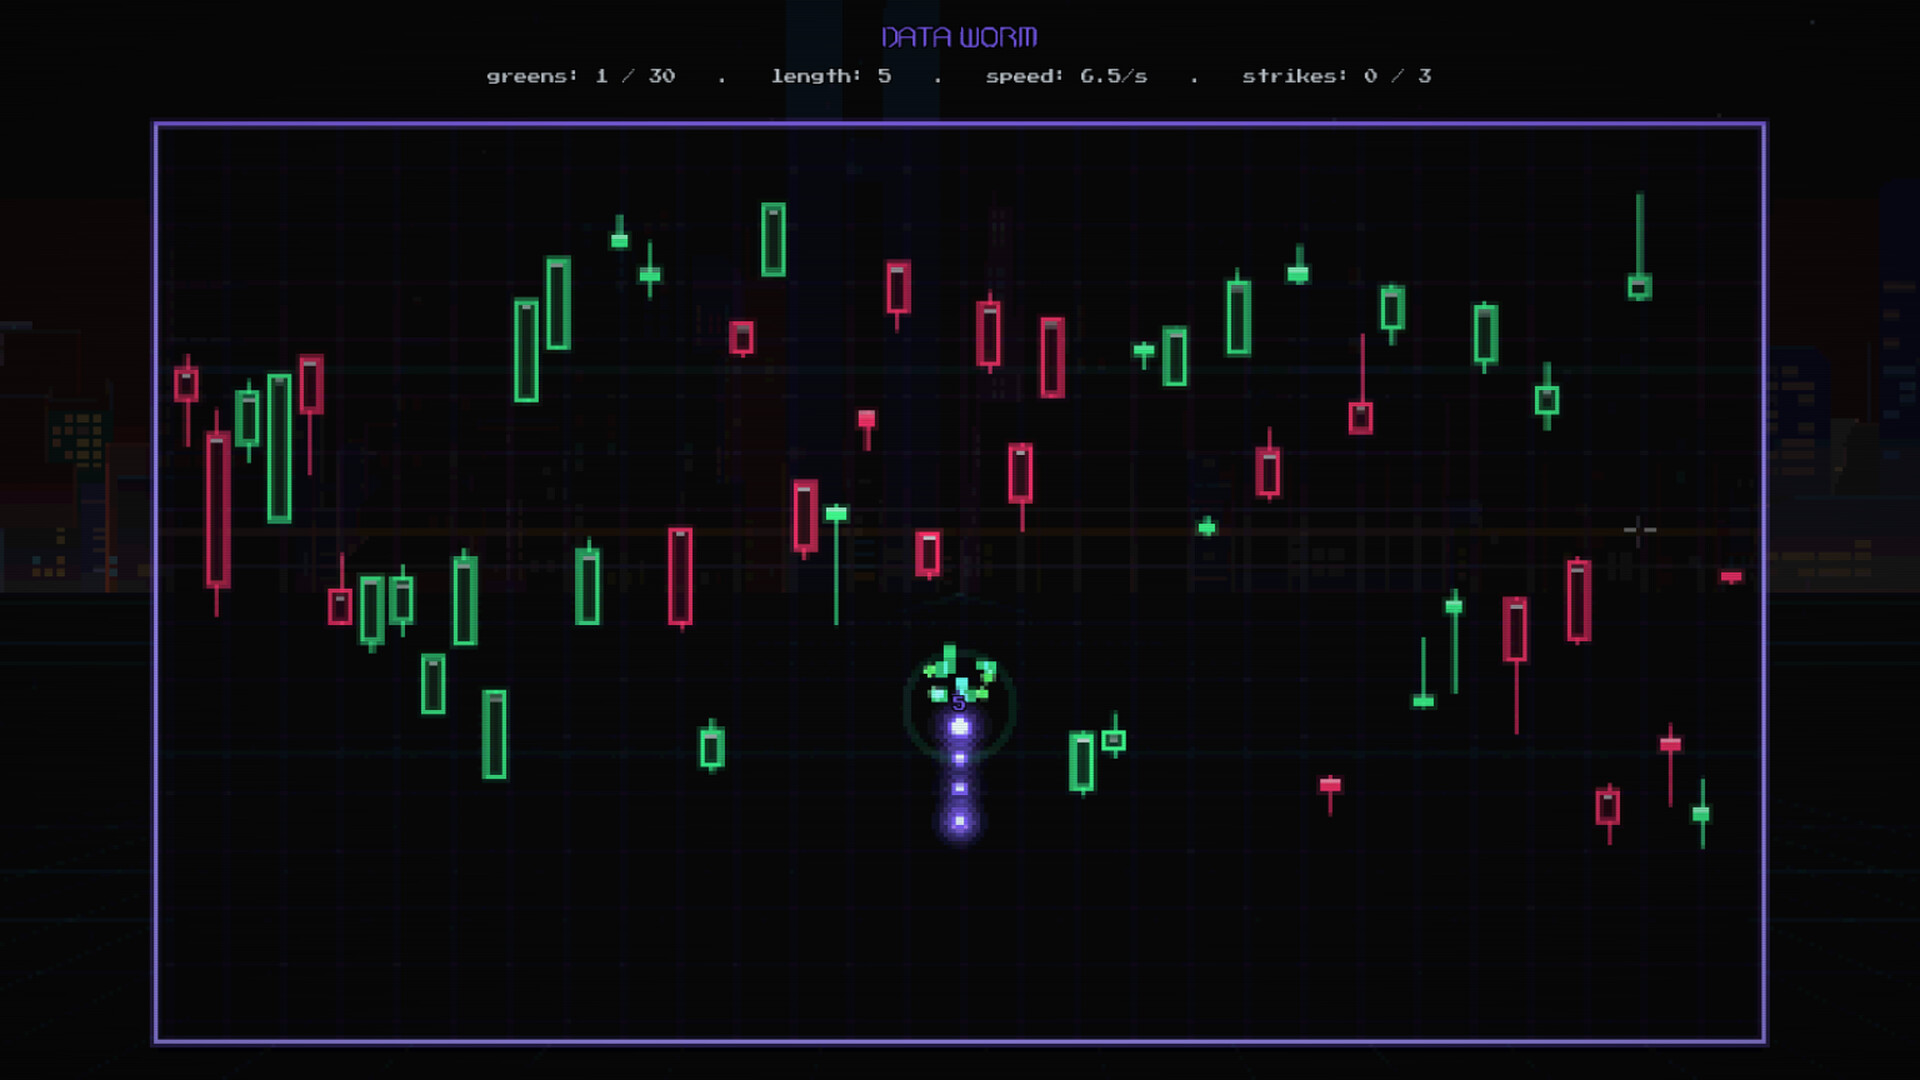Click the gray crosshair cursor marker

[1639, 530]
